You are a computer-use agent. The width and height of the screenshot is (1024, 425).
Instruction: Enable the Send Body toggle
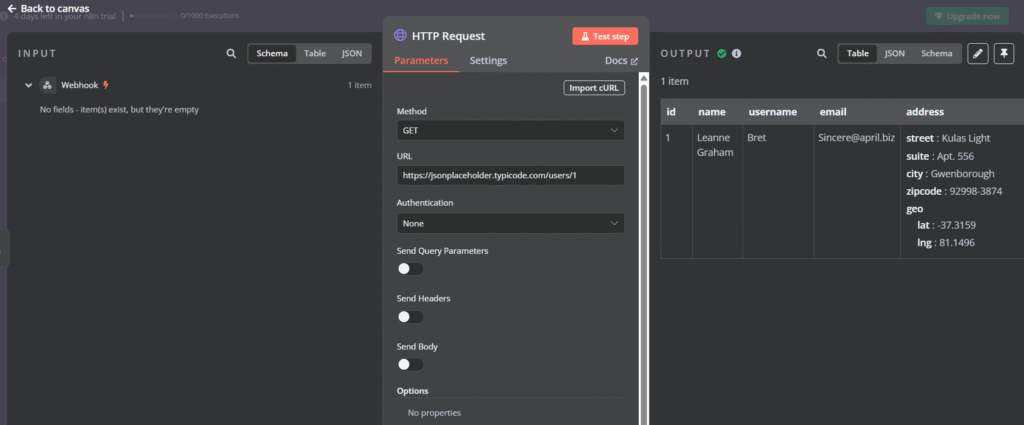(410, 364)
